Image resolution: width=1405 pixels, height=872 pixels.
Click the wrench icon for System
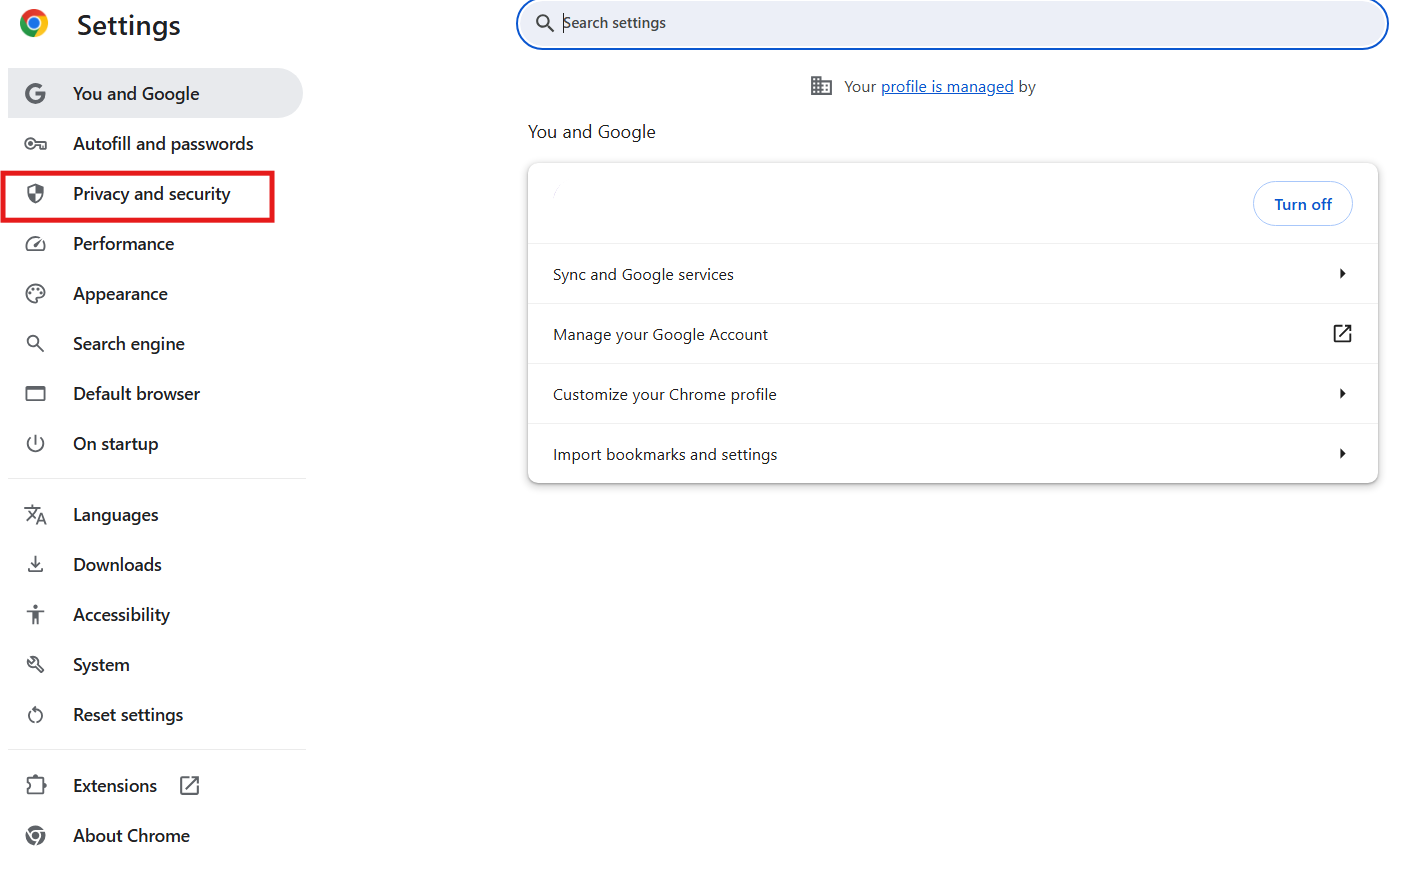(35, 665)
